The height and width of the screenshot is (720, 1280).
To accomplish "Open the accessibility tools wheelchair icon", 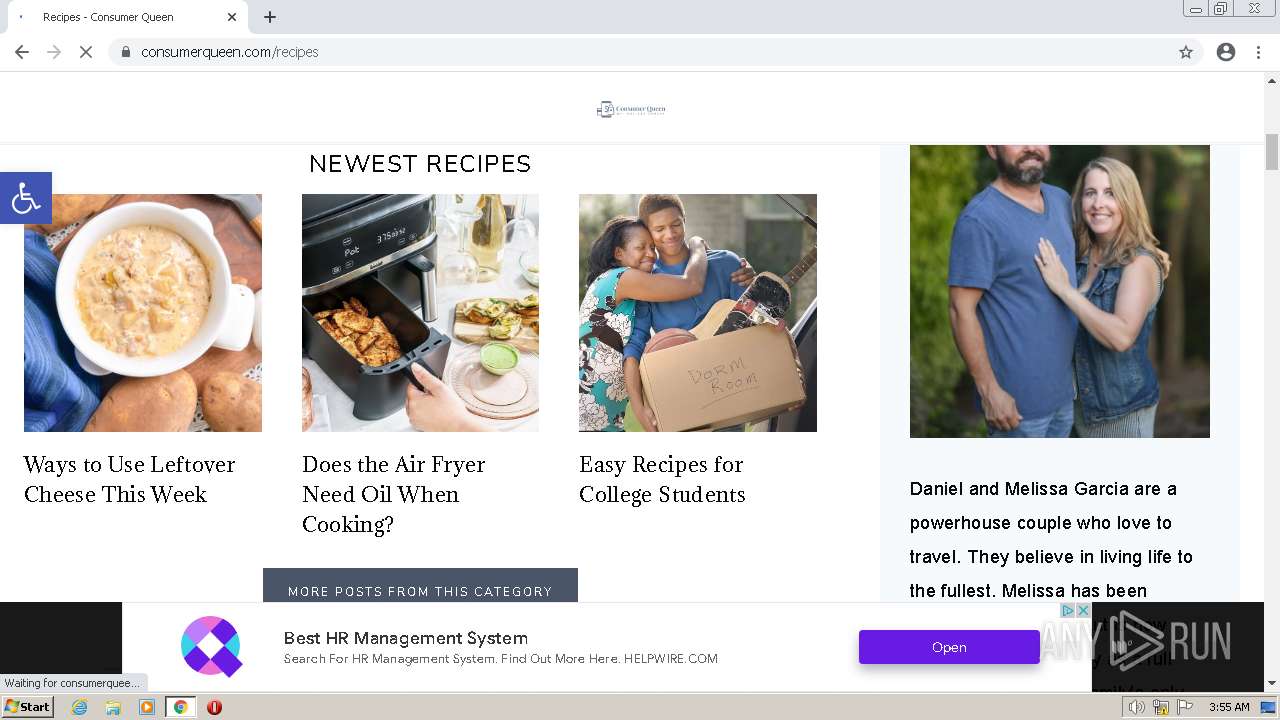I will tap(25, 198).
